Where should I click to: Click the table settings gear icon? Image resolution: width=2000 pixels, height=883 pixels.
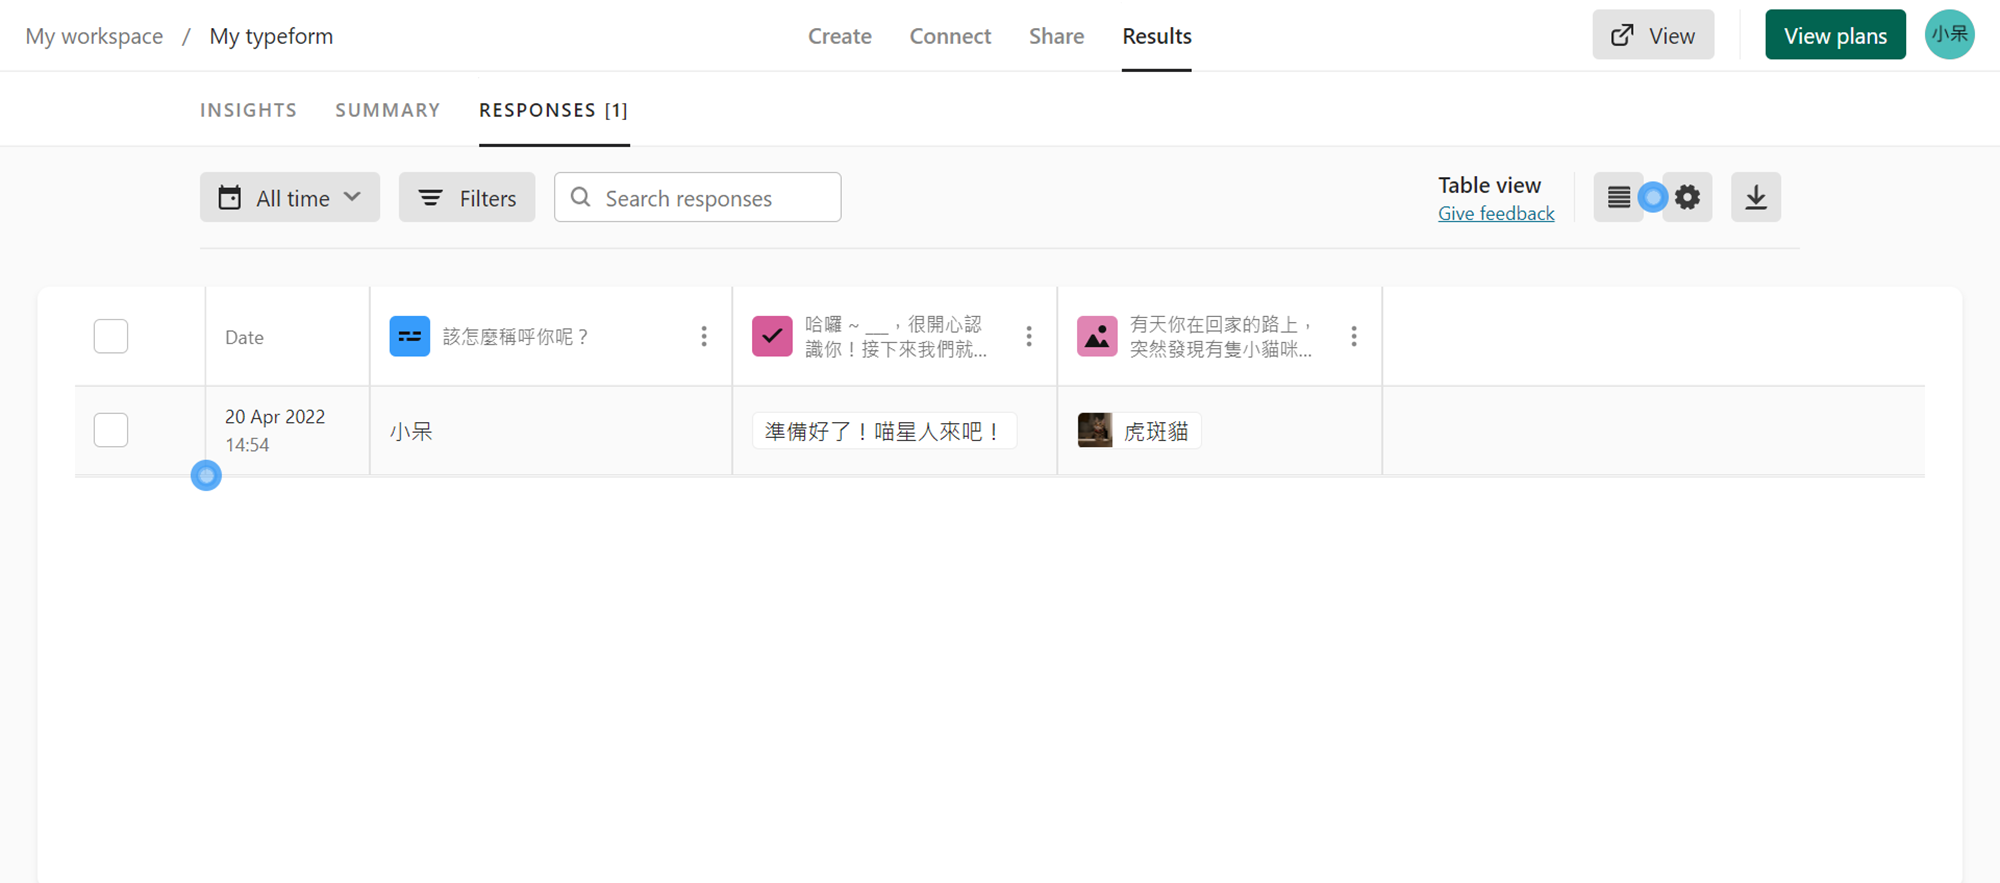coord(1688,197)
